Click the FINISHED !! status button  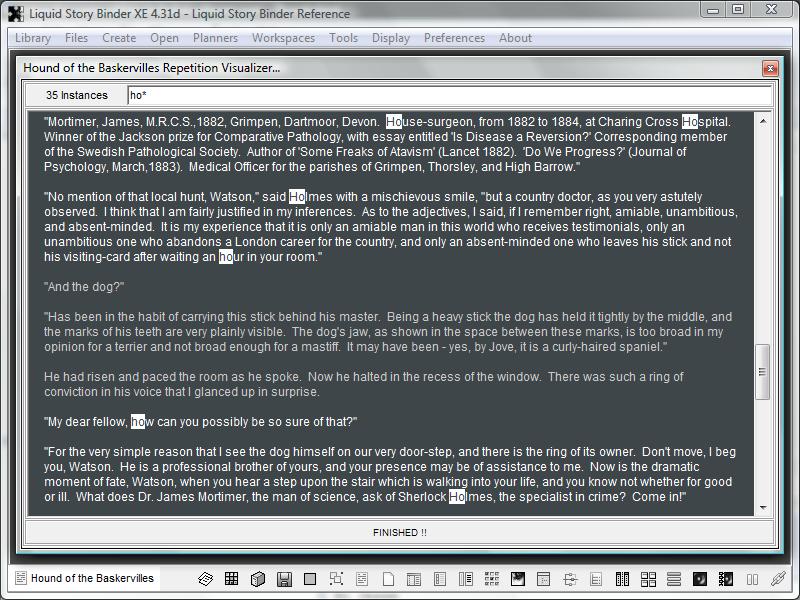pos(399,532)
